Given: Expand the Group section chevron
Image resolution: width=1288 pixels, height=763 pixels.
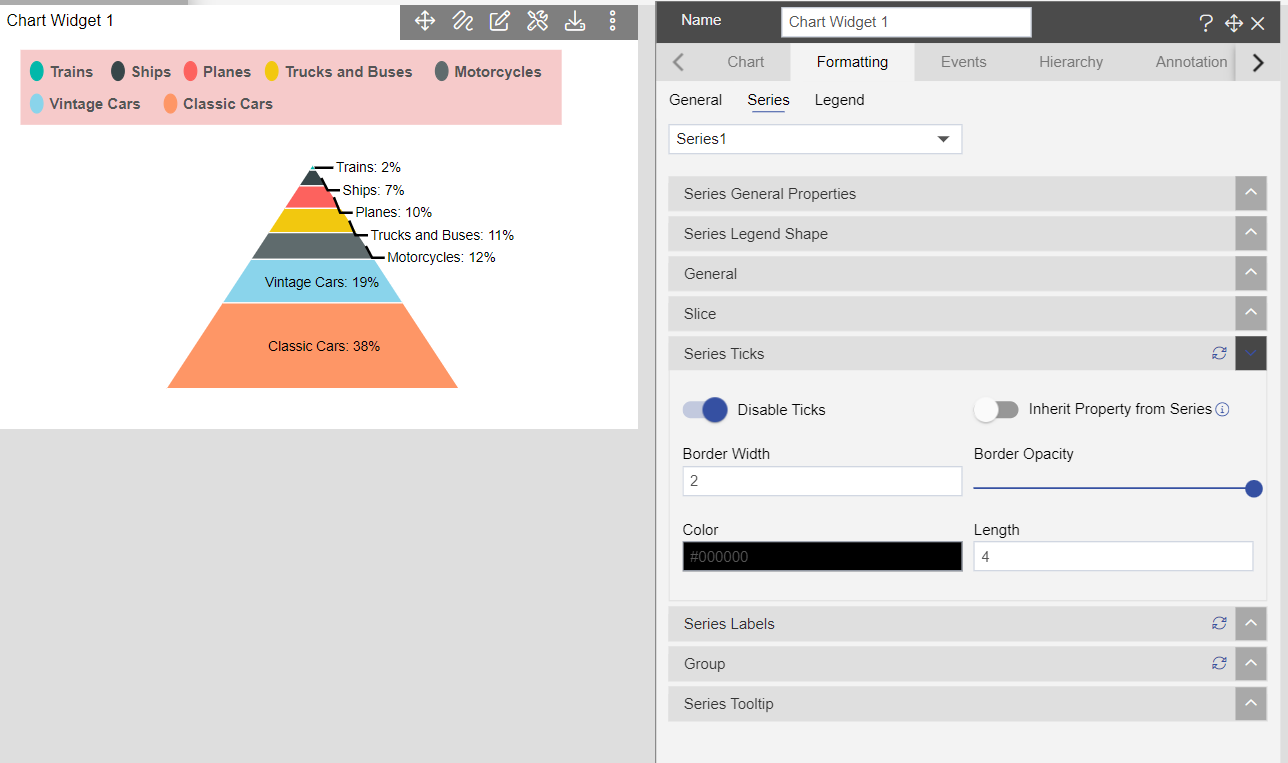Looking at the screenshot, I should click(x=1250, y=663).
